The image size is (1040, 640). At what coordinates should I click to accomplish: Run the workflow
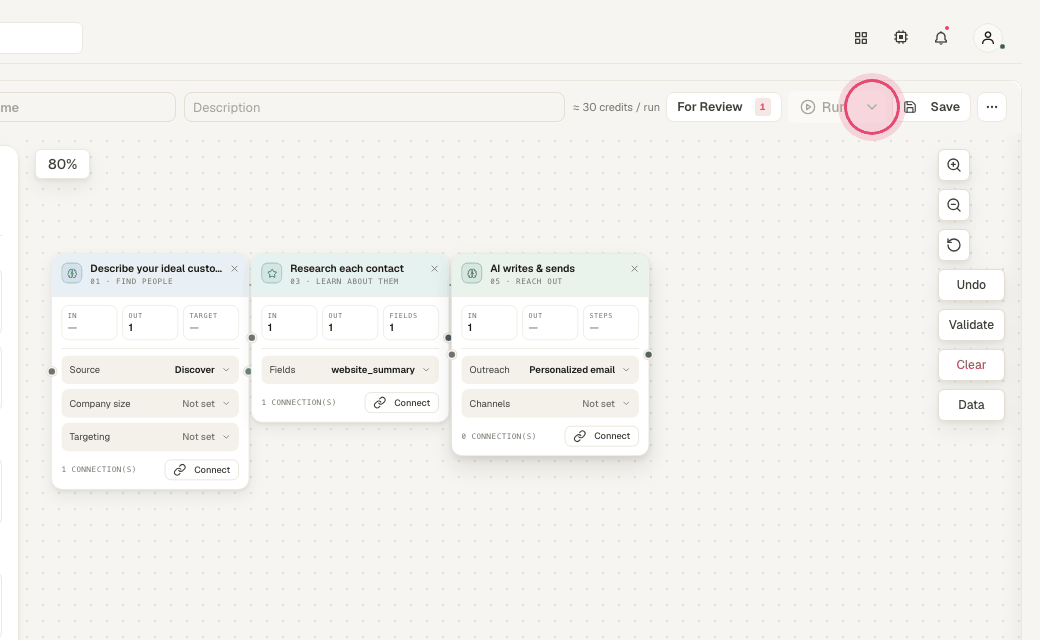coord(822,107)
